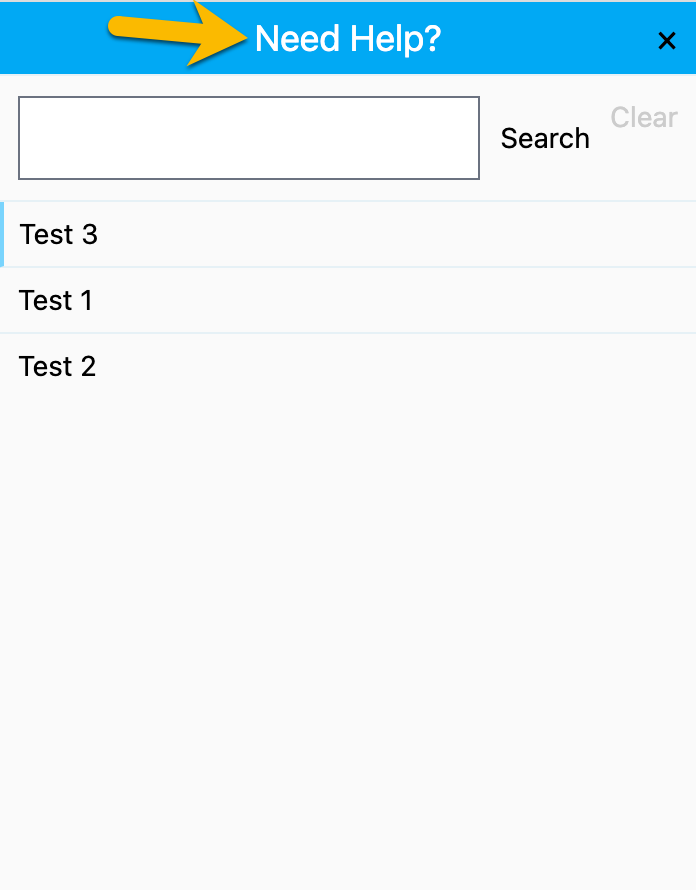Click the blue highlight bar beside Test 3
Viewport: 696px width, 890px height.
click(x=2, y=235)
